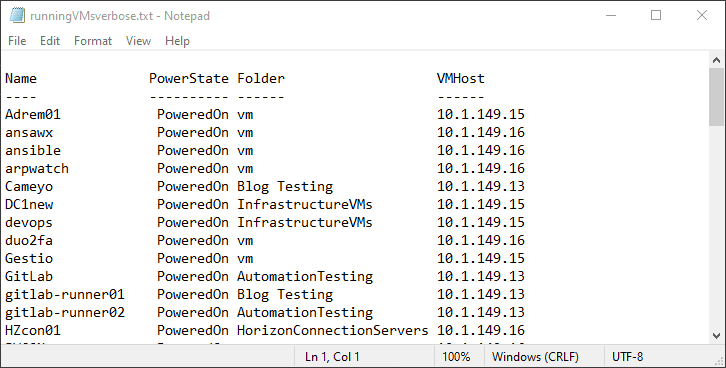Close the Notepad window
This screenshot has height=368, width=726.
tap(702, 15)
